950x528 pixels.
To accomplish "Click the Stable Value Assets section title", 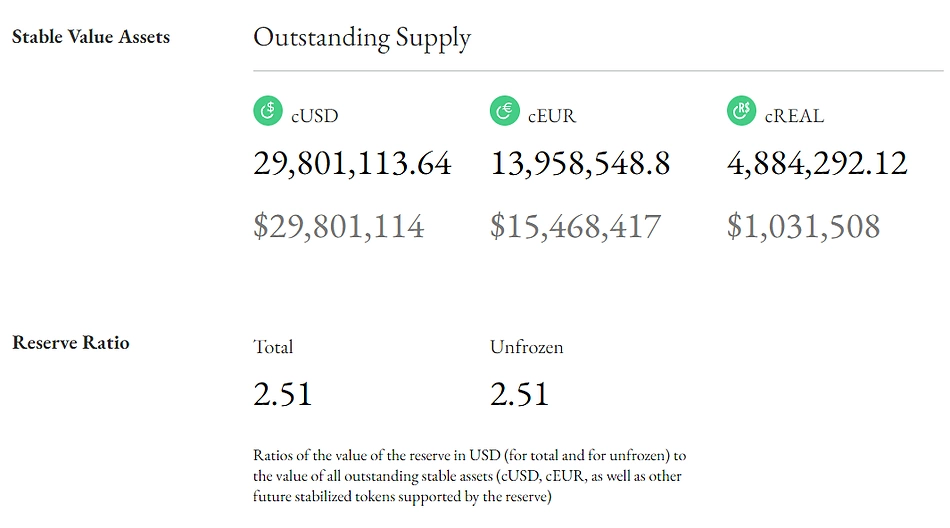I will (91, 37).
